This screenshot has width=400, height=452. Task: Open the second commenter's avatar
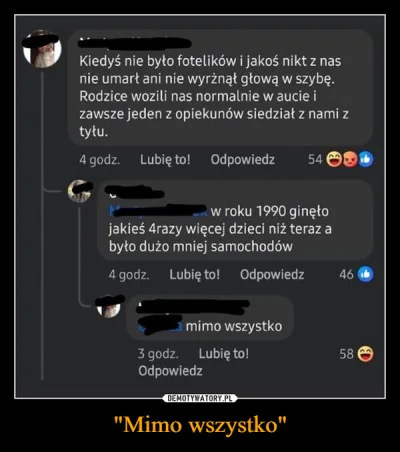click(x=79, y=192)
